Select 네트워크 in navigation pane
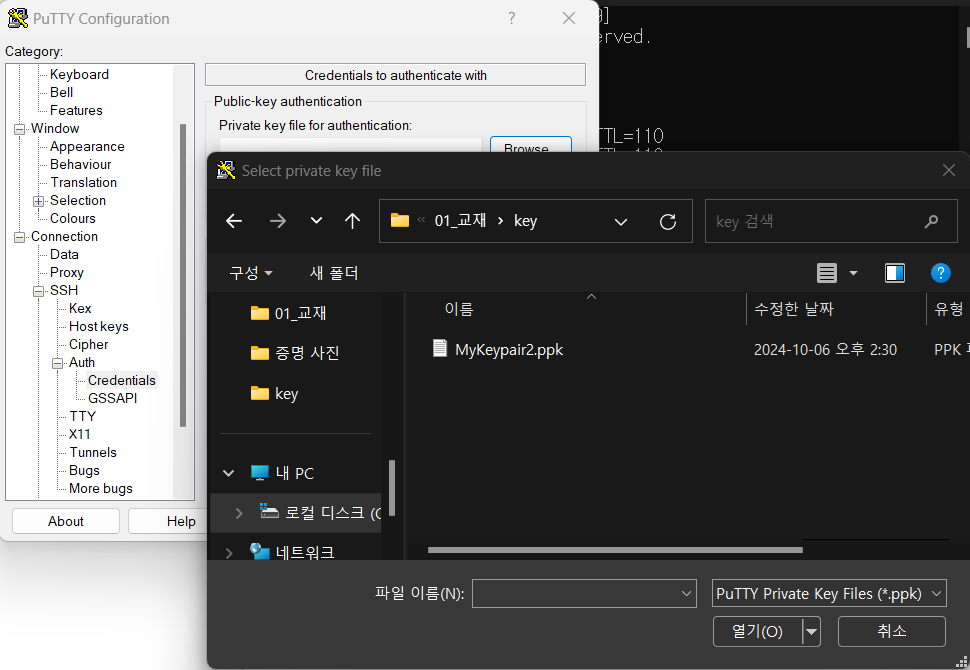 click(292, 552)
